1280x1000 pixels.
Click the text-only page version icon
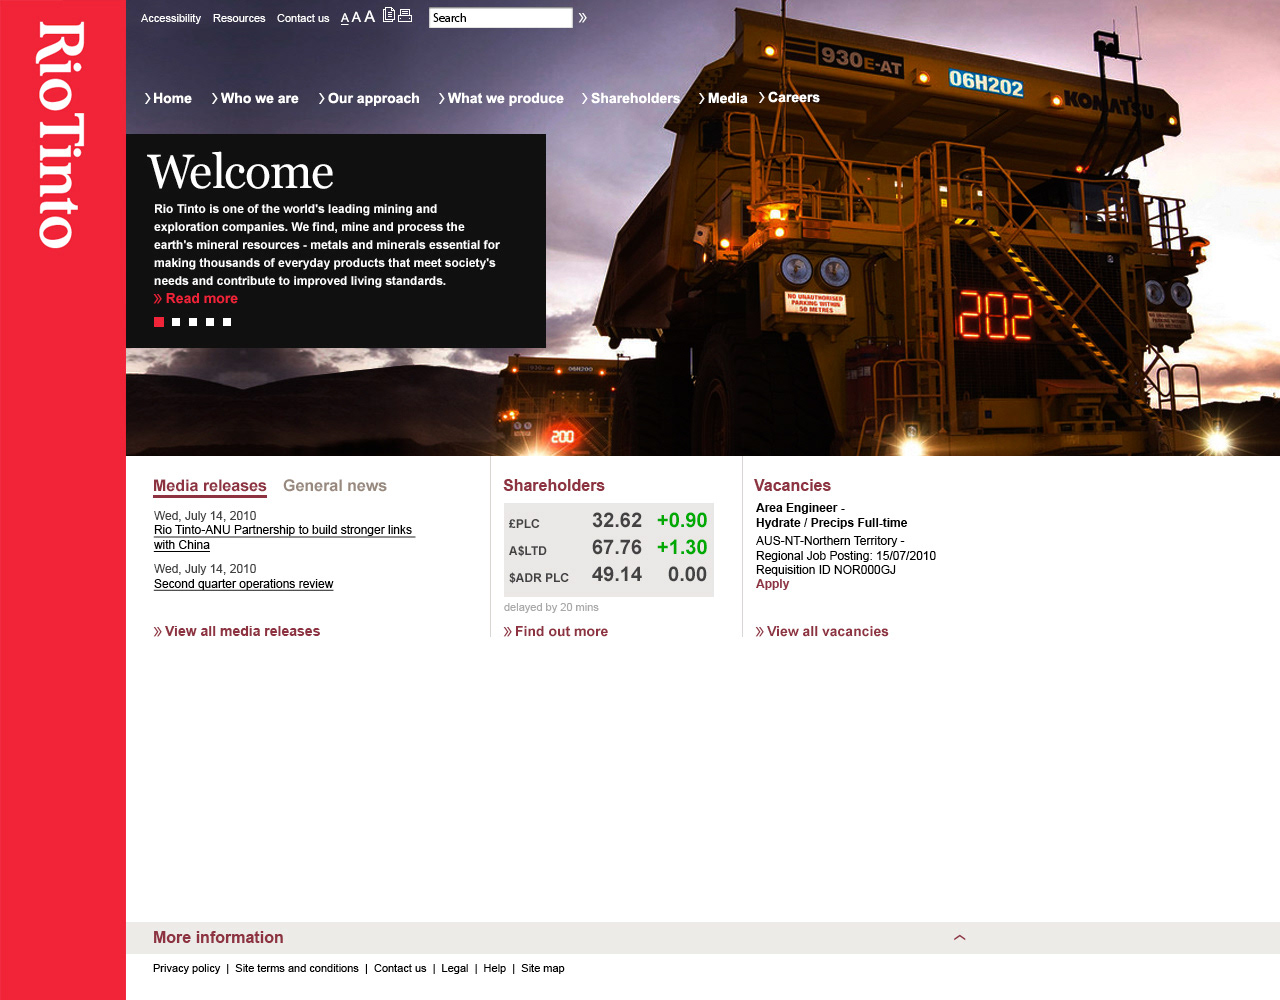pos(389,15)
